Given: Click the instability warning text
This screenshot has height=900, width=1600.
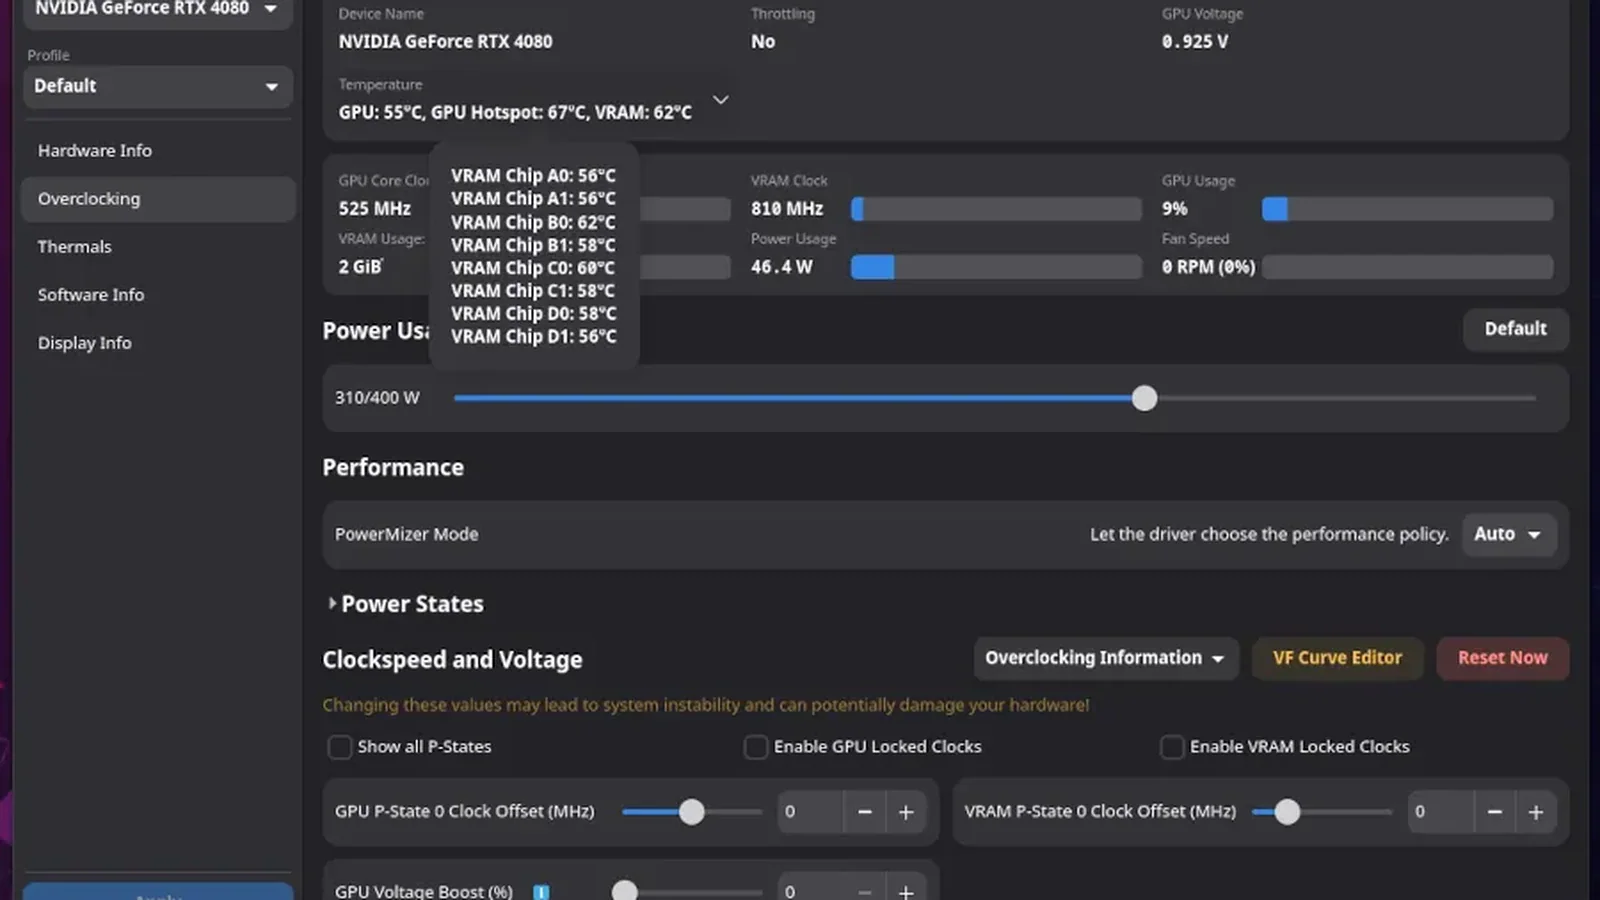Looking at the screenshot, I should (x=705, y=705).
